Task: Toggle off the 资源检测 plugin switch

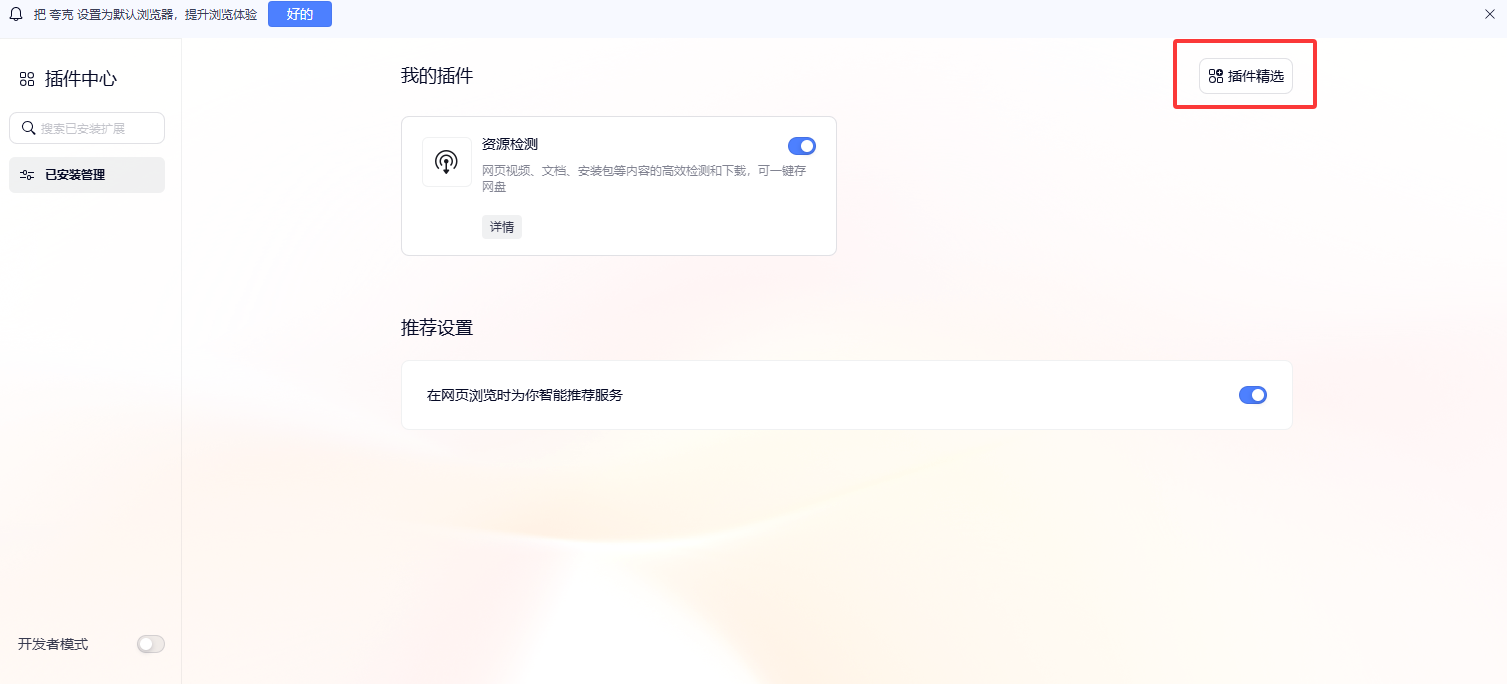Action: [x=802, y=146]
